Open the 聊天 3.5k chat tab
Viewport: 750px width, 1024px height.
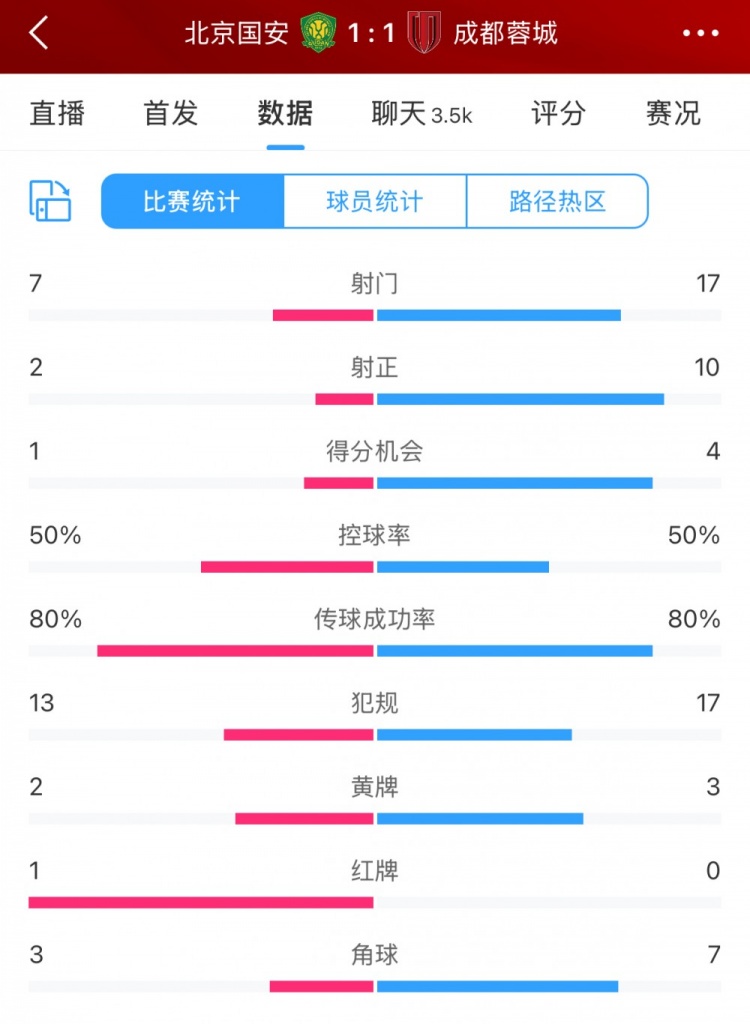tap(420, 114)
